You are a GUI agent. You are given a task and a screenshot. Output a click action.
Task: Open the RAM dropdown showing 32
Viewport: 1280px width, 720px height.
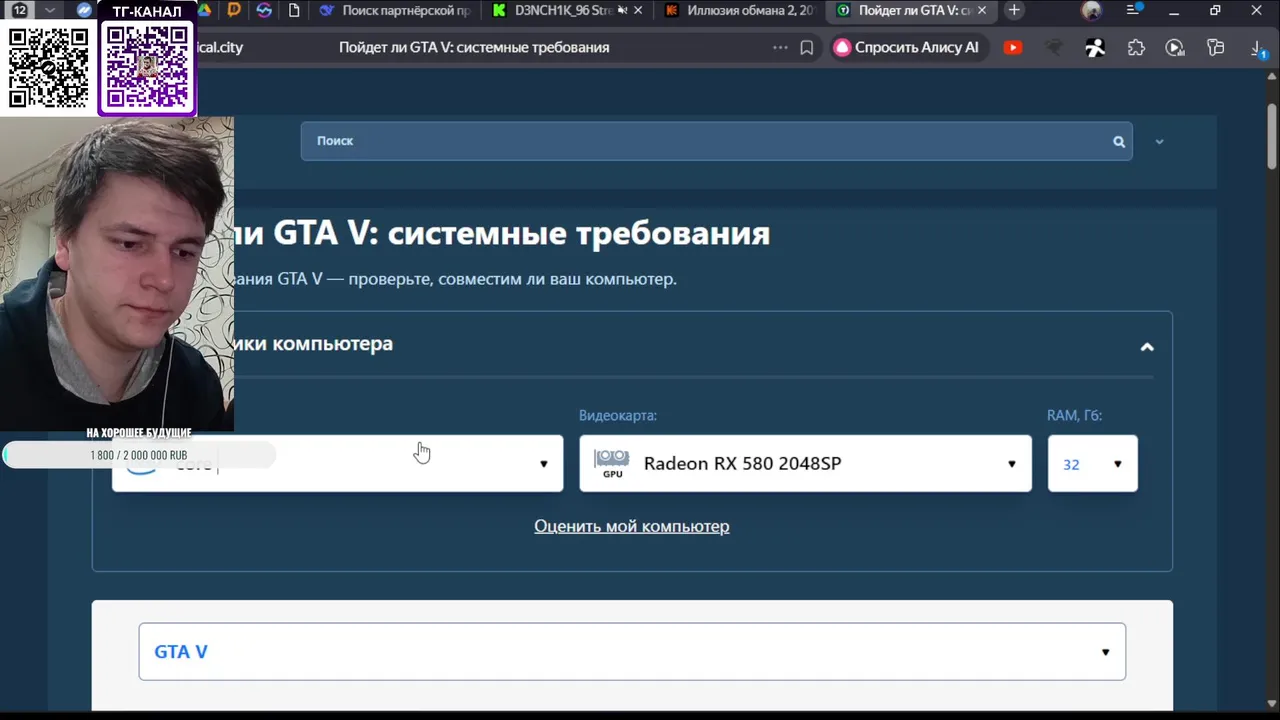point(1092,463)
